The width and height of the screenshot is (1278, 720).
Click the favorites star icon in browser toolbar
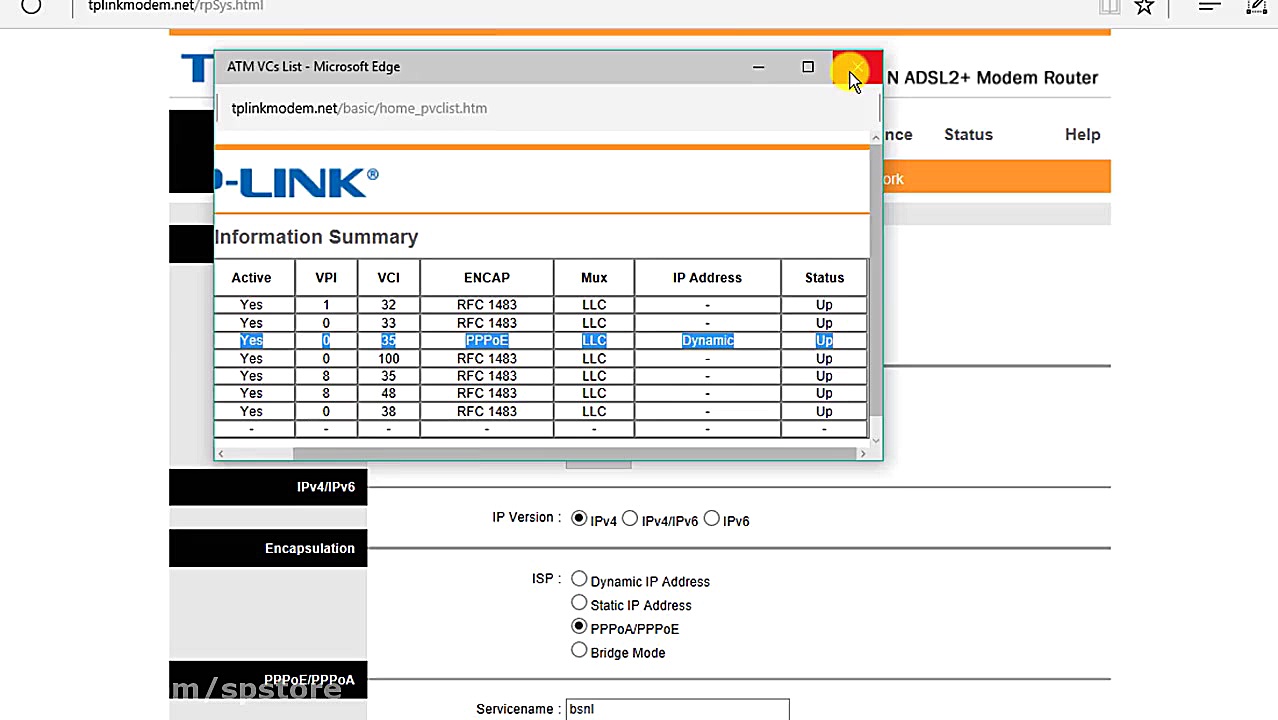pos(1144,7)
